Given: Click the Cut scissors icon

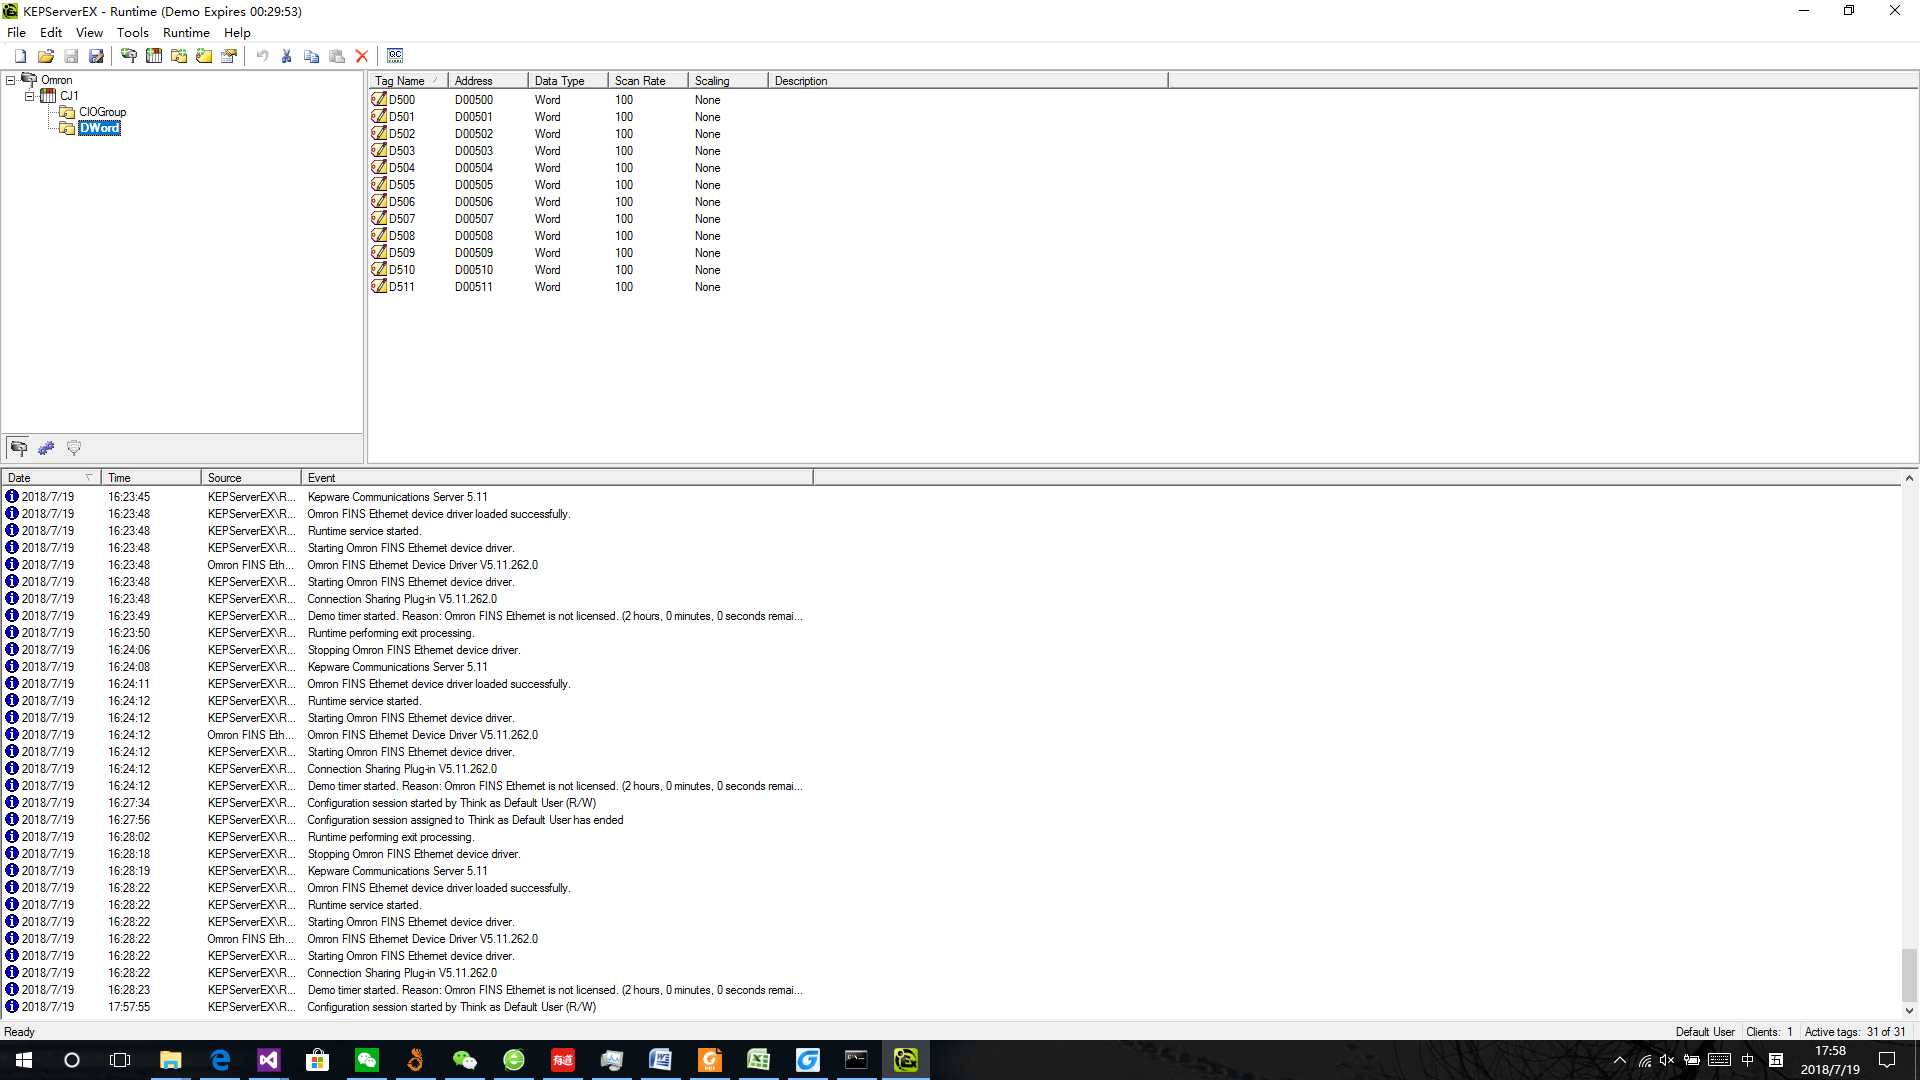Looking at the screenshot, I should coord(287,56).
